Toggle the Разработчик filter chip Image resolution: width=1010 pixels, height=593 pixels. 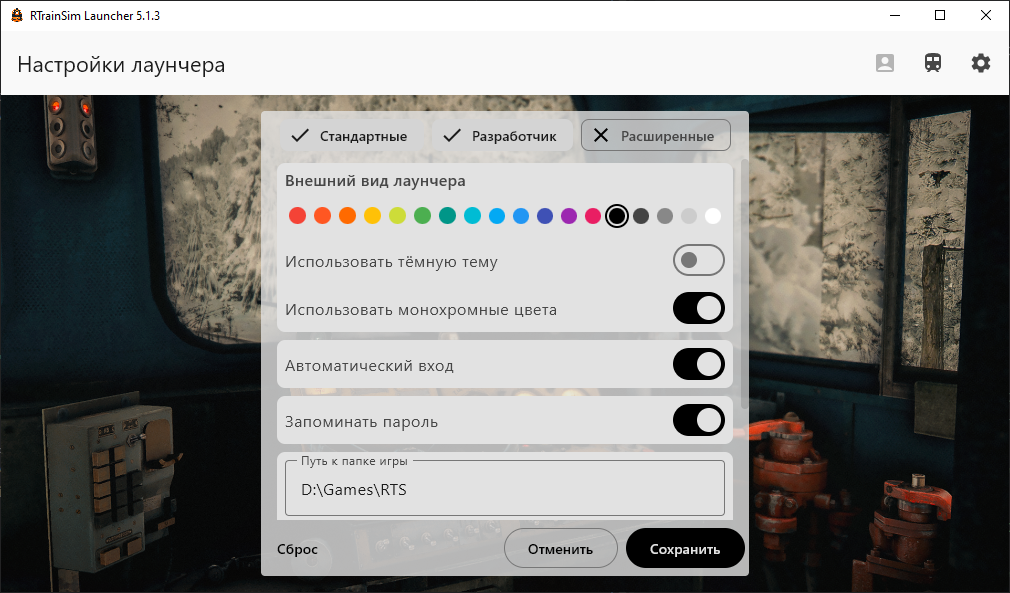(501, 136)
